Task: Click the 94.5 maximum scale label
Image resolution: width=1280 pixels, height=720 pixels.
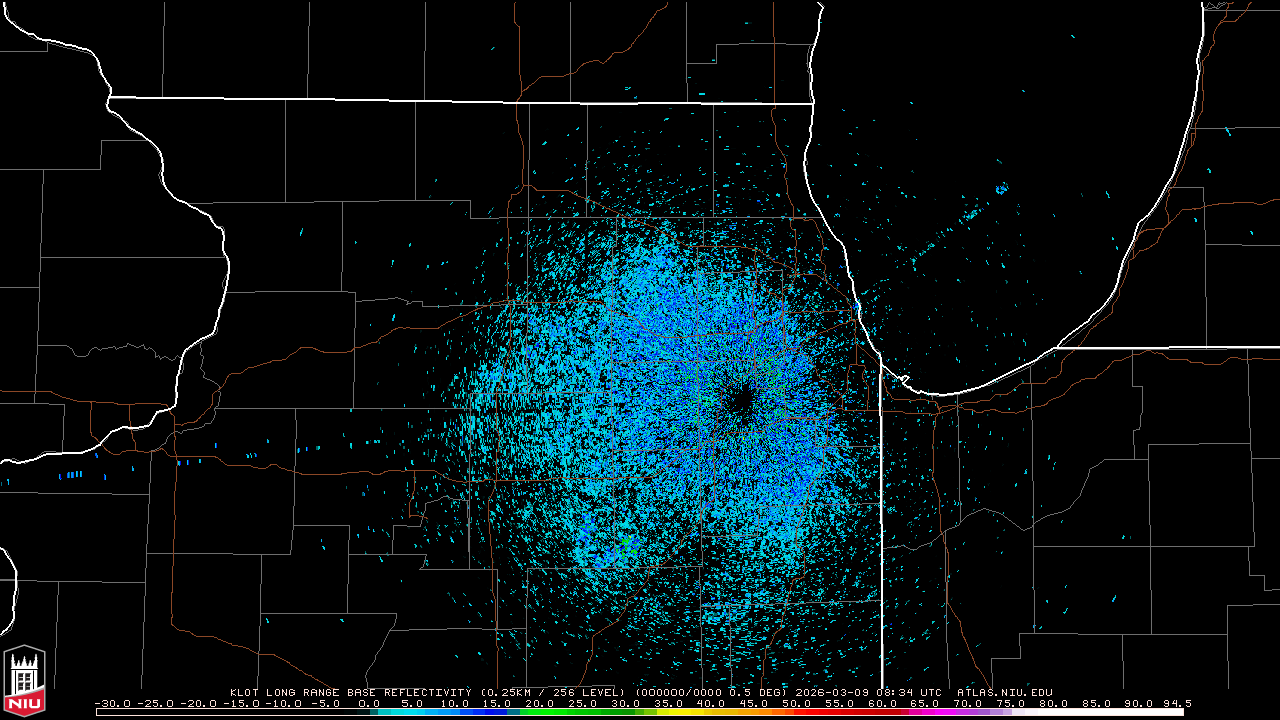Action: click(x=1176, y=704)
